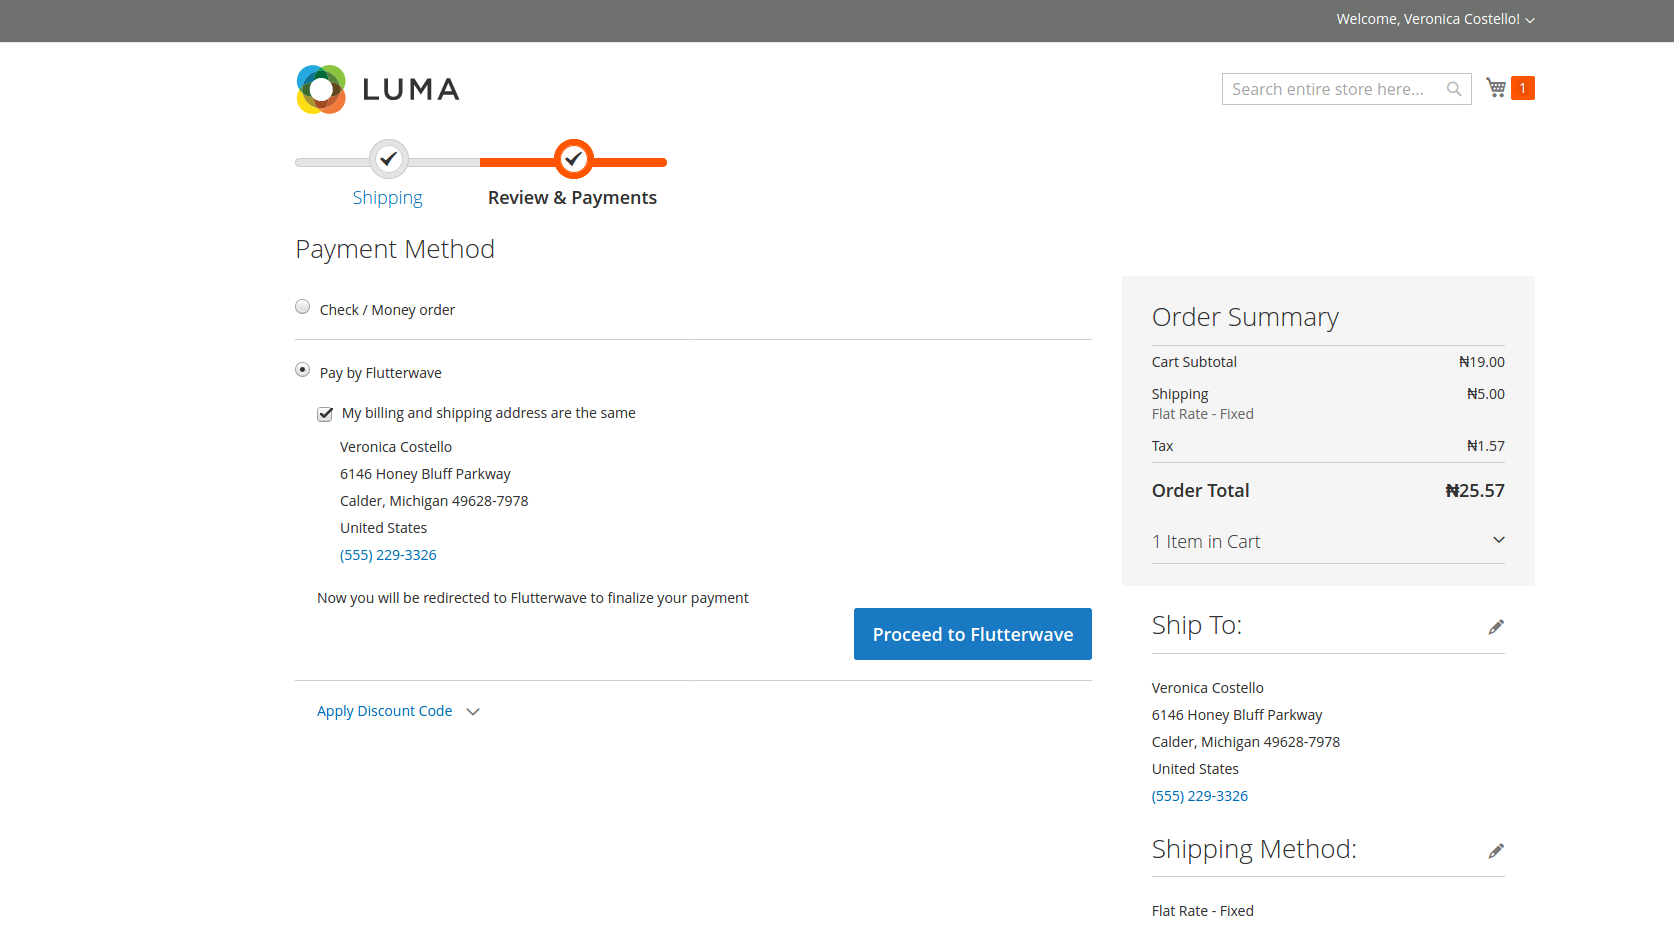This screenshot has height=952, width=1674.
Task: Focus the search entire store field
Action: (1330, 89)
